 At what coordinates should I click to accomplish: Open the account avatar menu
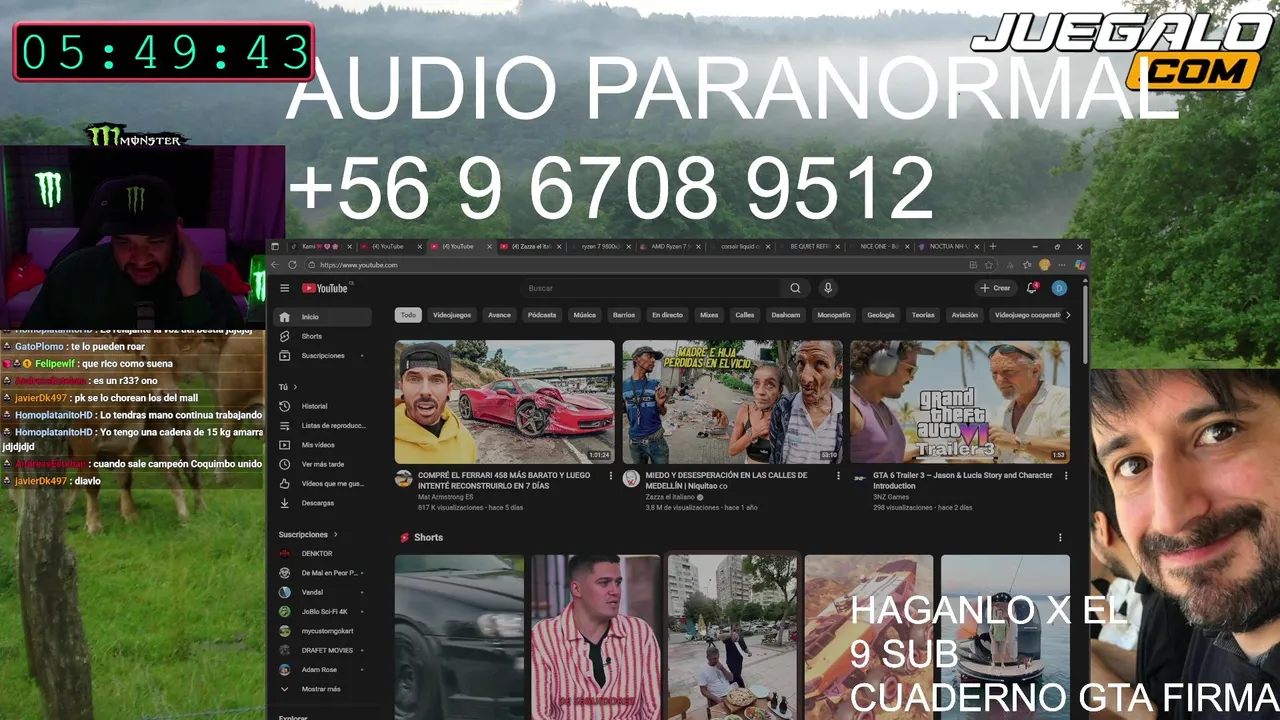click(1059, 288)
